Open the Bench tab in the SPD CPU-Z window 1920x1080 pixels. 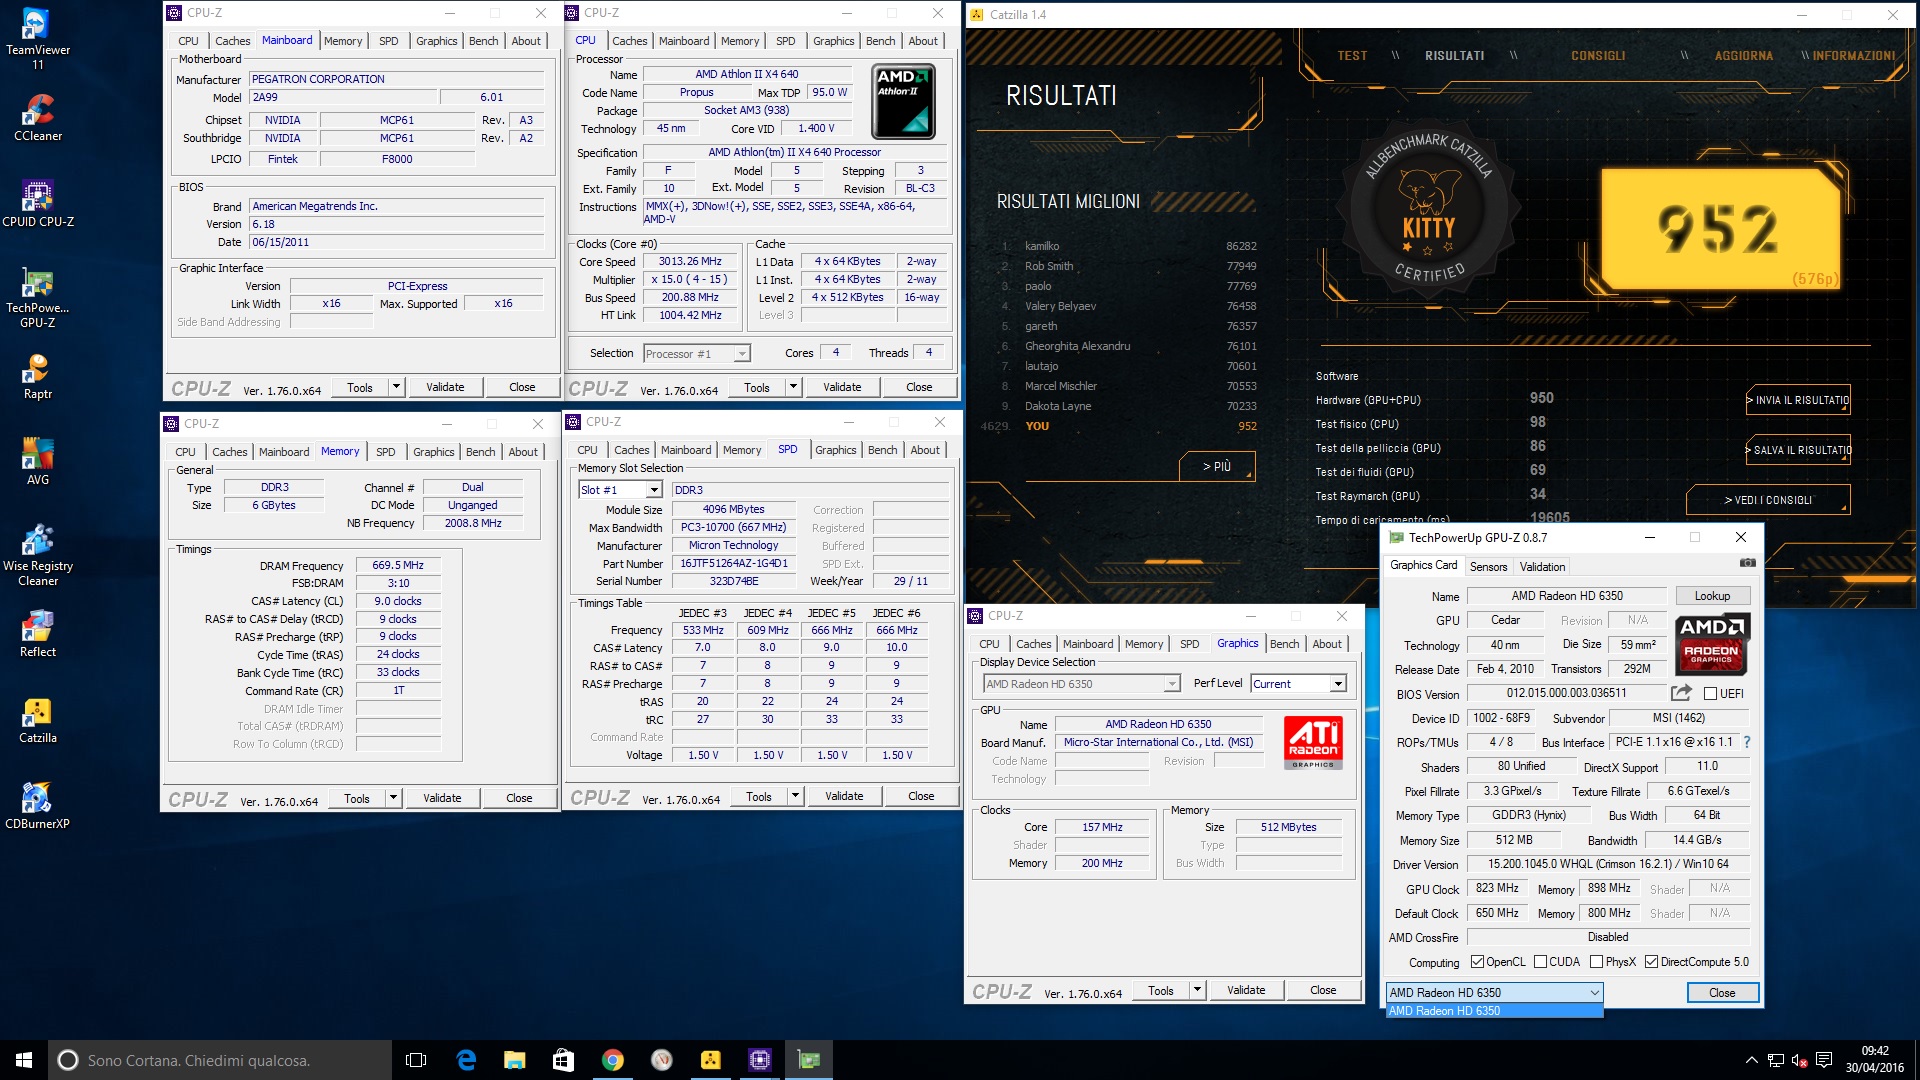coord(882,450)
